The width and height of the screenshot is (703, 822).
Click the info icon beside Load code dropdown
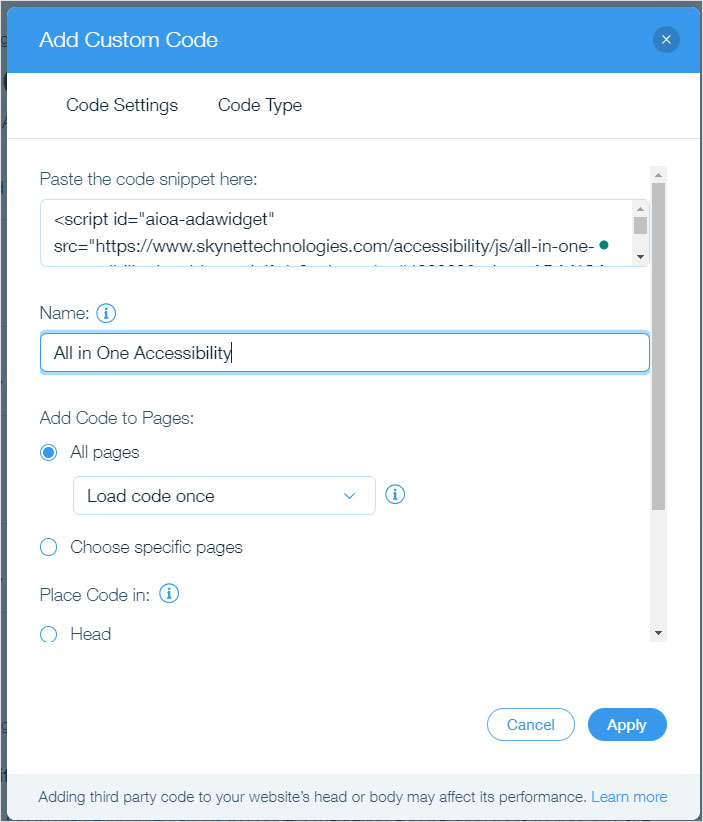(395, 495)
